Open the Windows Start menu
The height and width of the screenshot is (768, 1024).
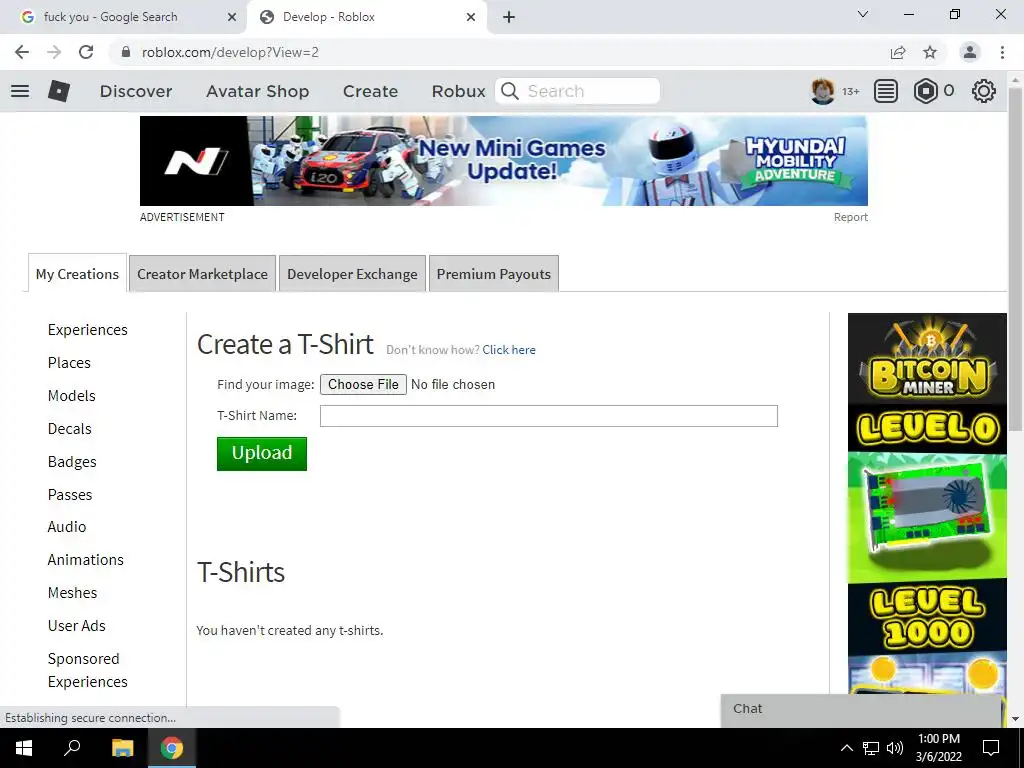(24, 748)
